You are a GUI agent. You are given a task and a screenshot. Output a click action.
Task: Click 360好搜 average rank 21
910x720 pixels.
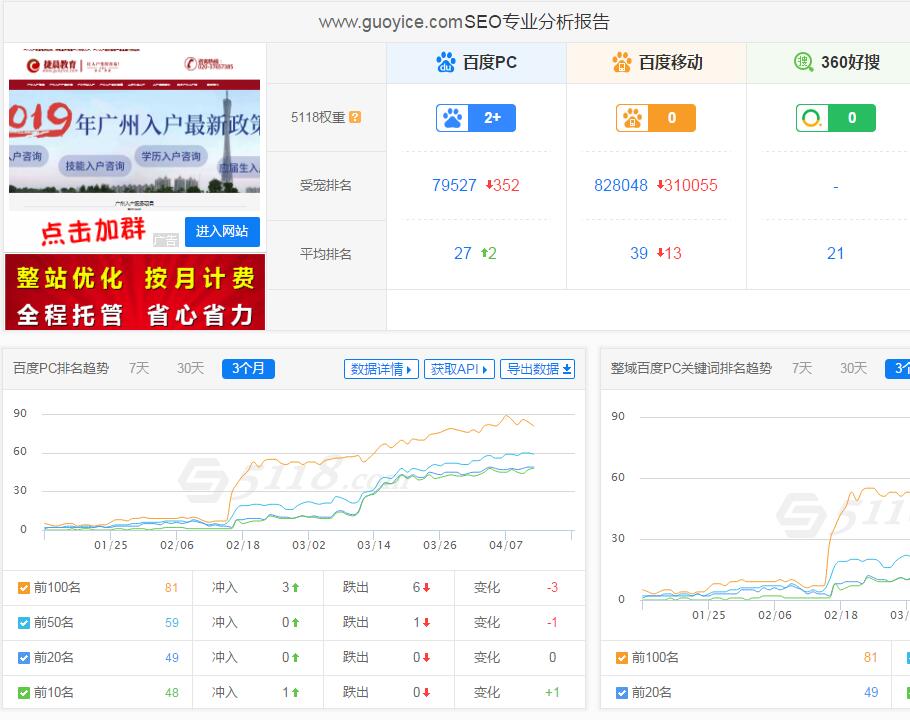835,253
